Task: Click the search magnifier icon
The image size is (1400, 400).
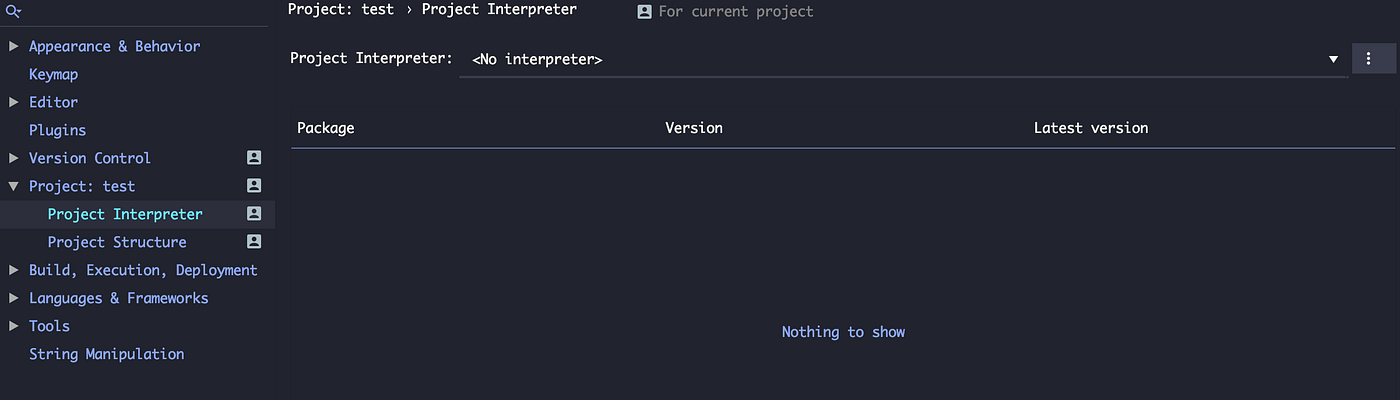Action: (13, 12)
